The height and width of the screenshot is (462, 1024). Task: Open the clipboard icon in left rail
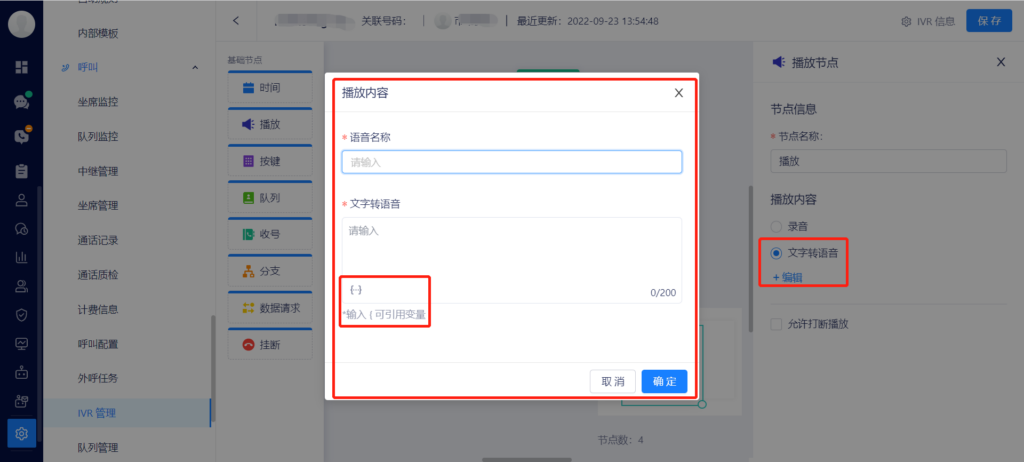(22, 171)
